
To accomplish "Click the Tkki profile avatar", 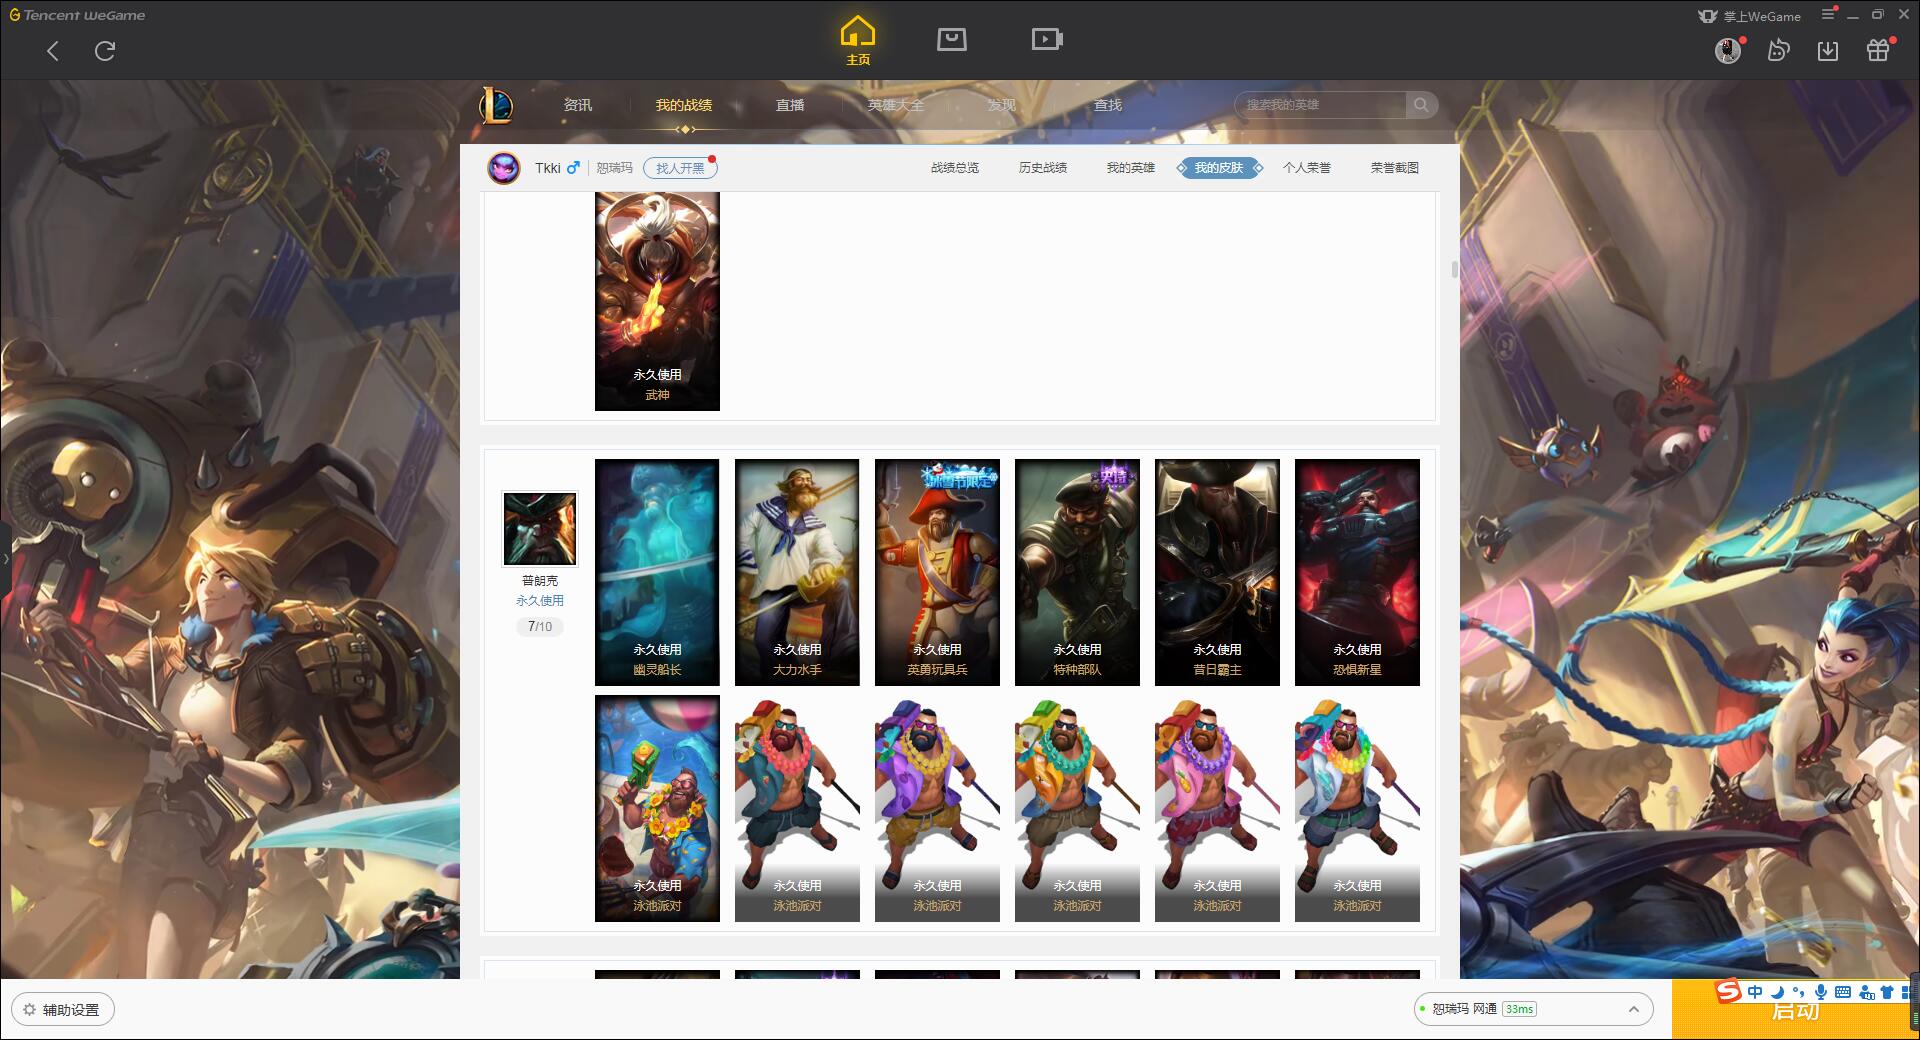I will point(504,168).
